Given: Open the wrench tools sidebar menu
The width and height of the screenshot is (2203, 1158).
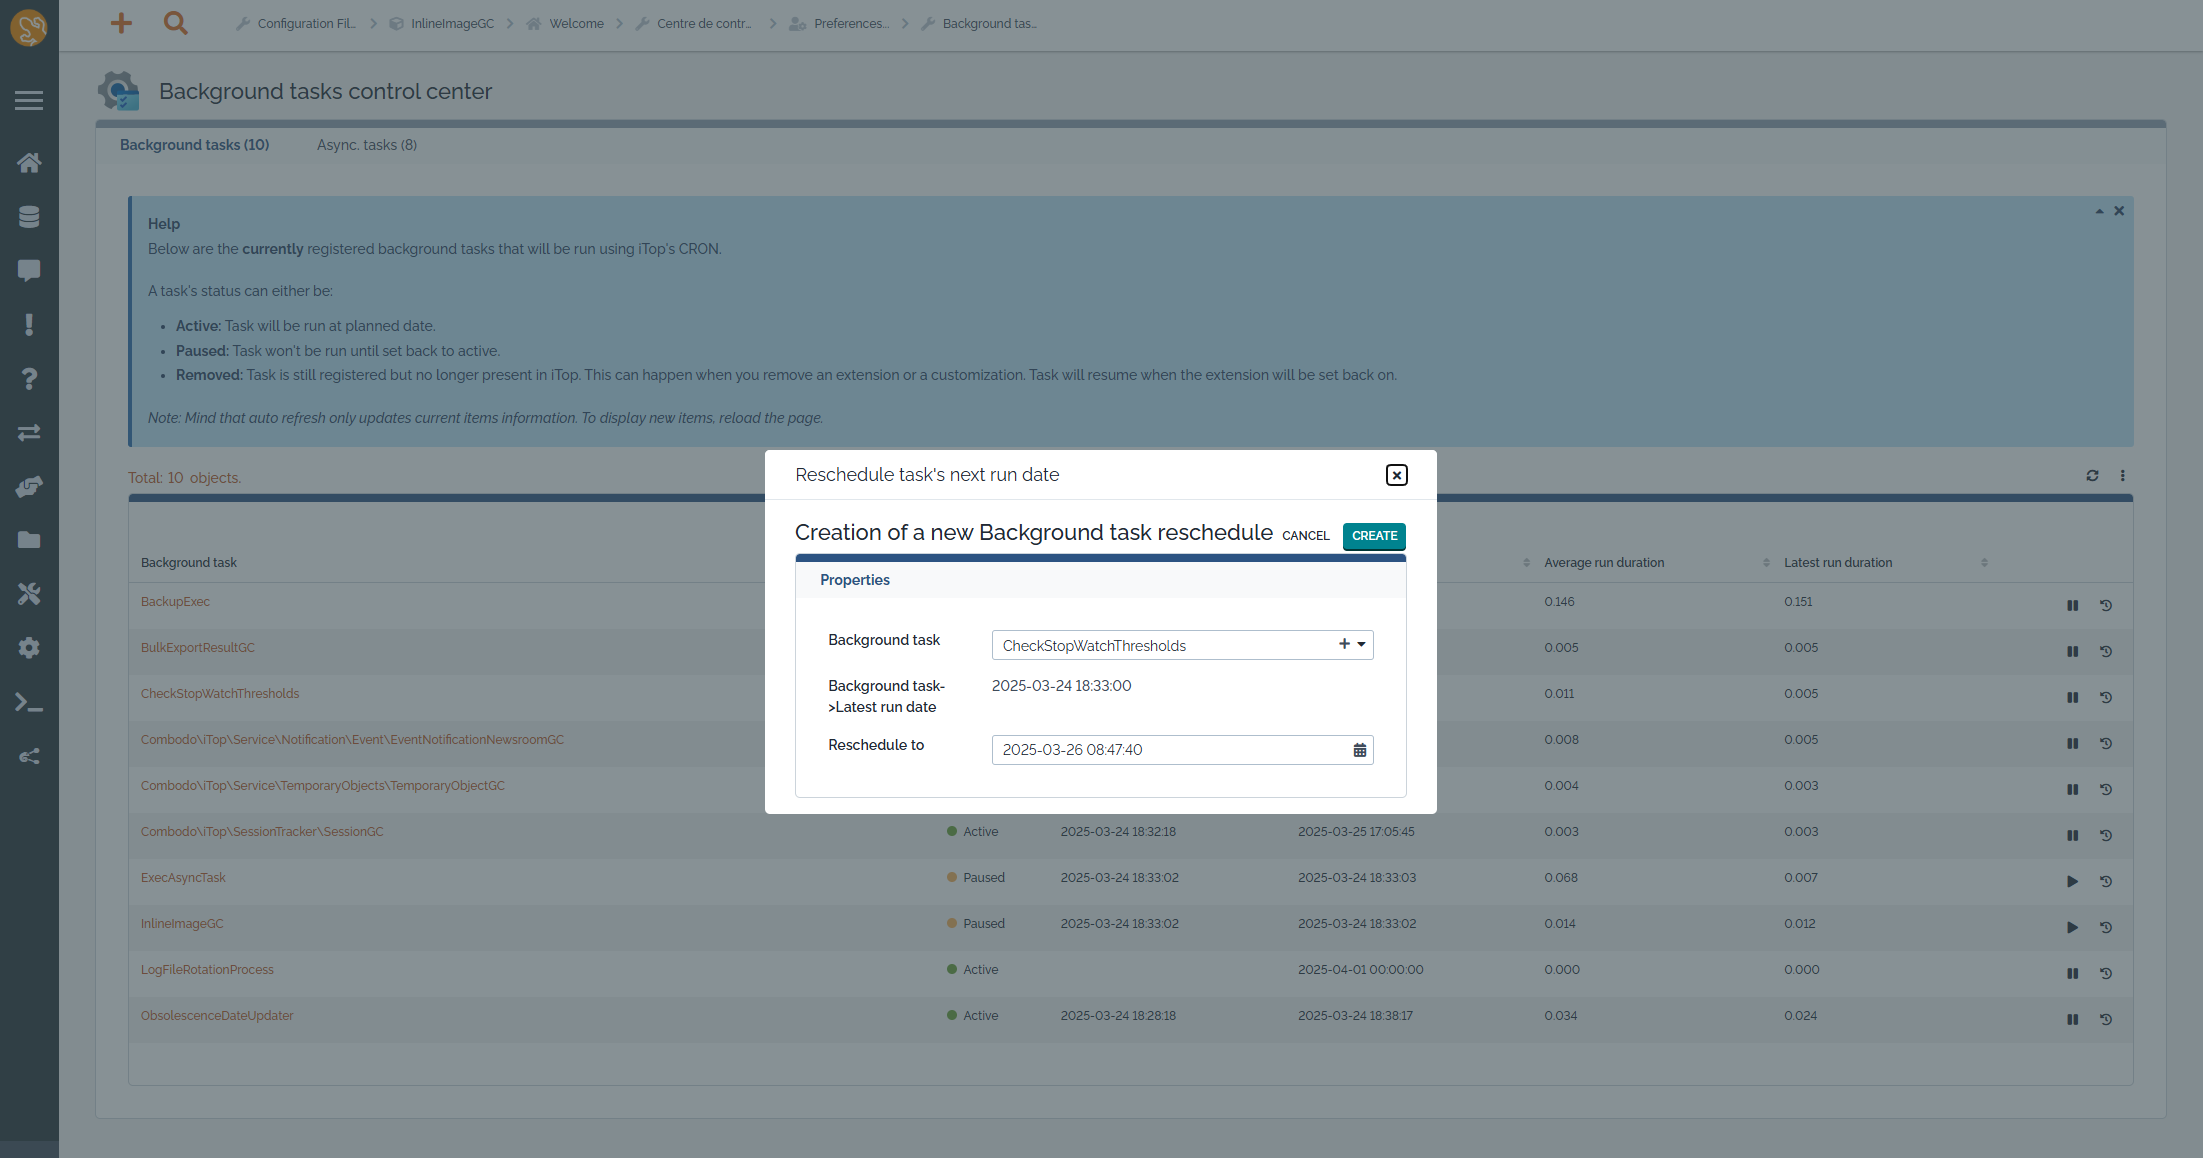Looking at the screenshot, I should pos(29,594).
